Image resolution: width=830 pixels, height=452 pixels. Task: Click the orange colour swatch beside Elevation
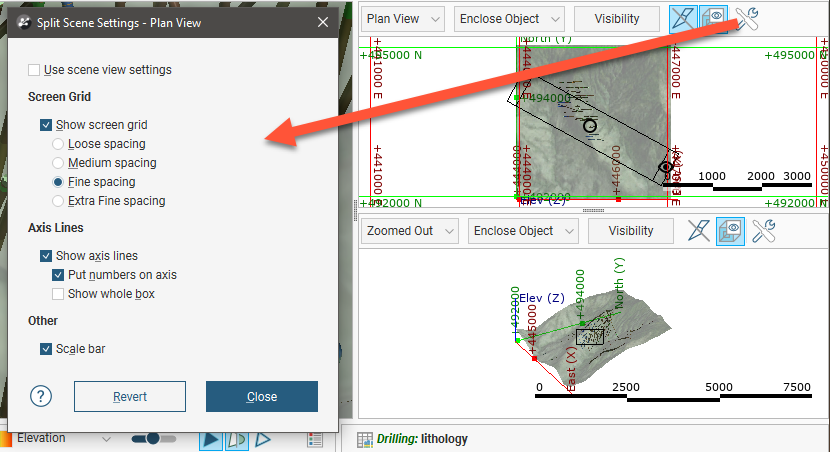(x=6, y=439)
